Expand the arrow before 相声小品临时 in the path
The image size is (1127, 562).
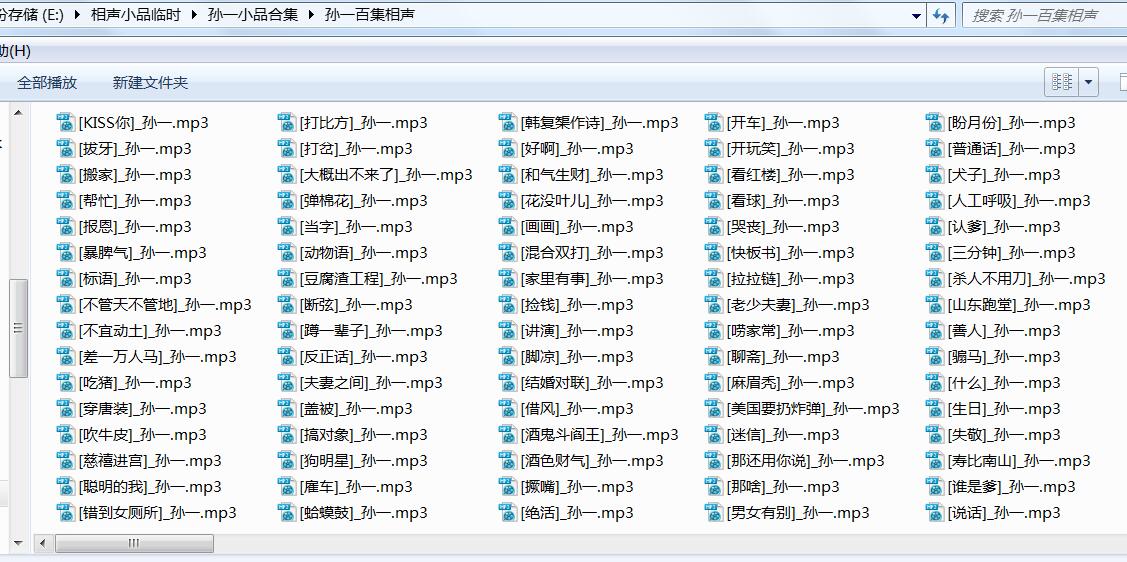click(x=78, y=15)
